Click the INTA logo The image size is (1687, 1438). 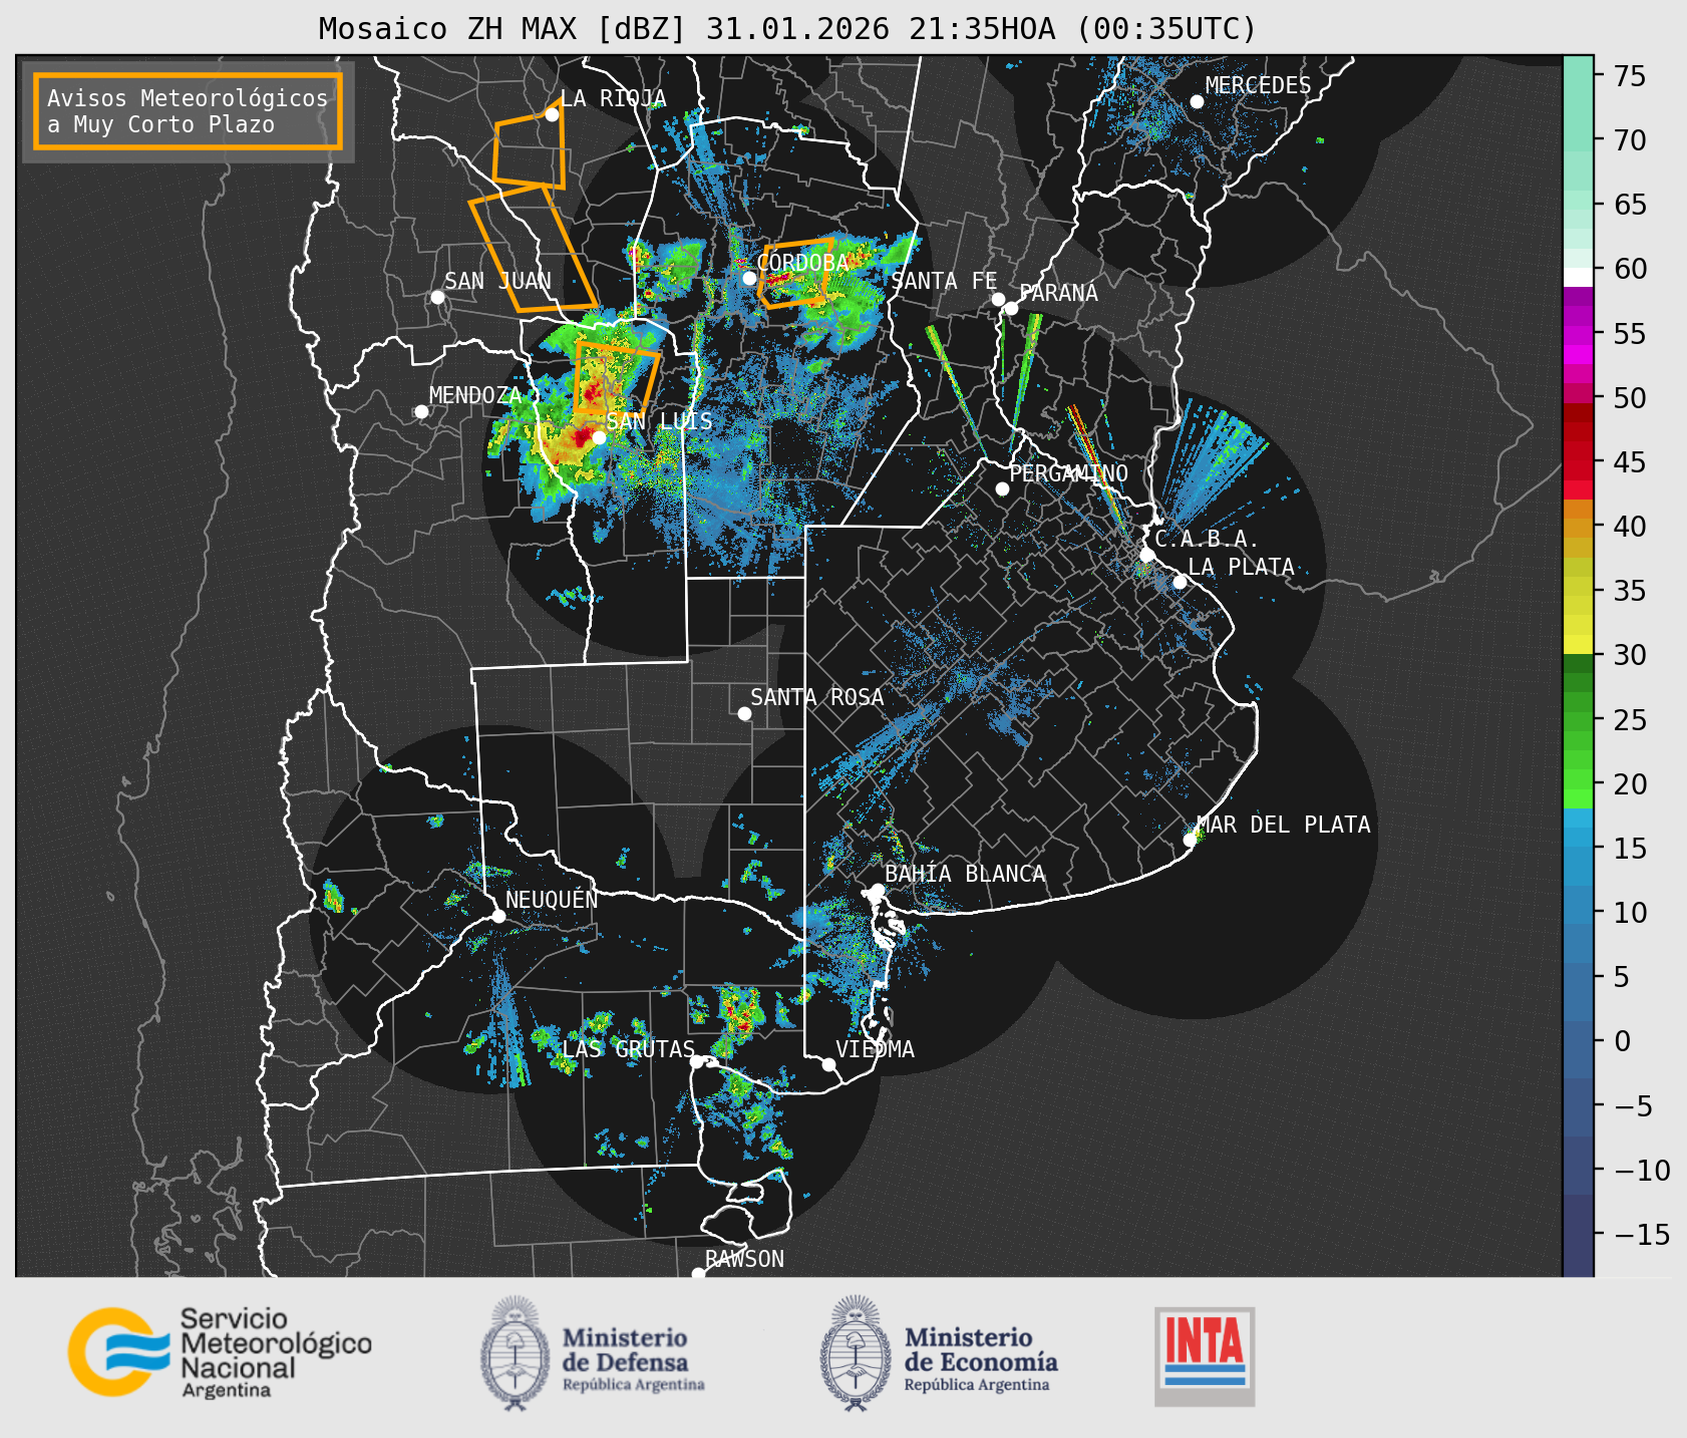click(1204, 1356)
